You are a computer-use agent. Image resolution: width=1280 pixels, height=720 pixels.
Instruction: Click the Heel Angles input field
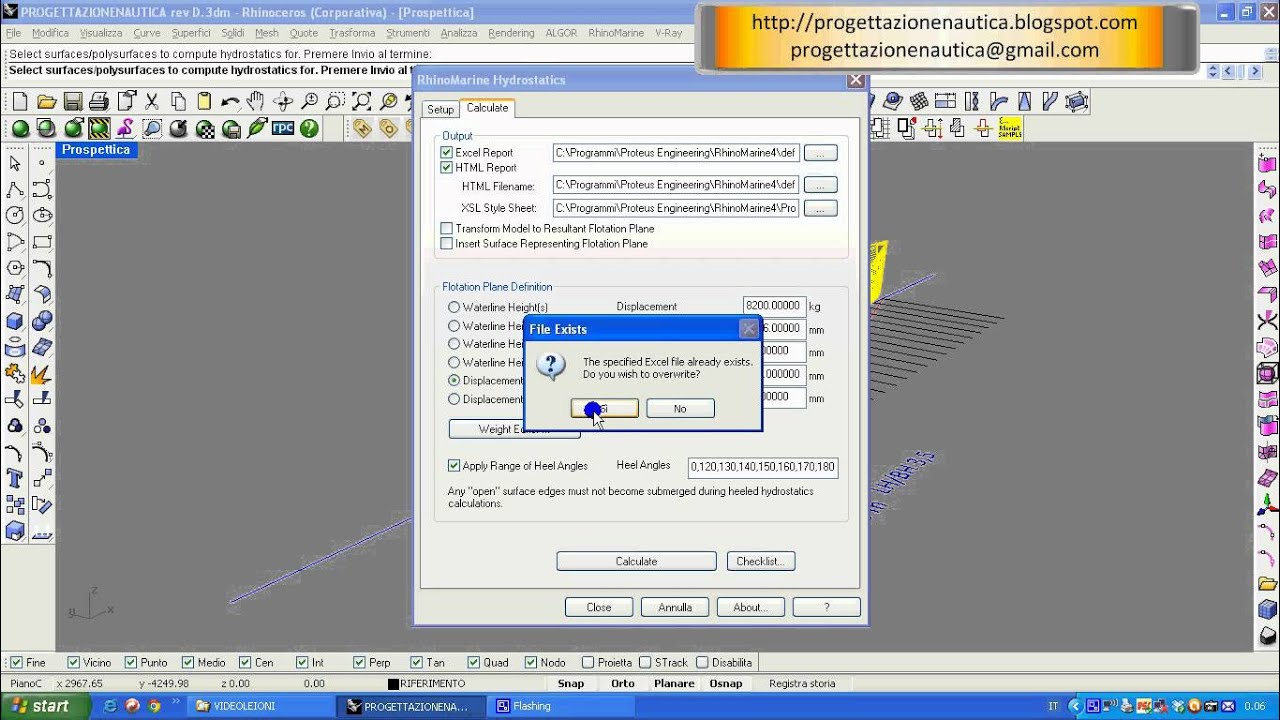tap(763, 467)
